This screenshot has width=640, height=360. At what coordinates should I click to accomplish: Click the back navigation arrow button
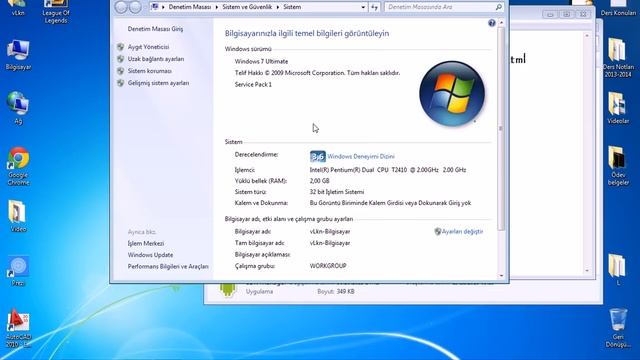121,7
